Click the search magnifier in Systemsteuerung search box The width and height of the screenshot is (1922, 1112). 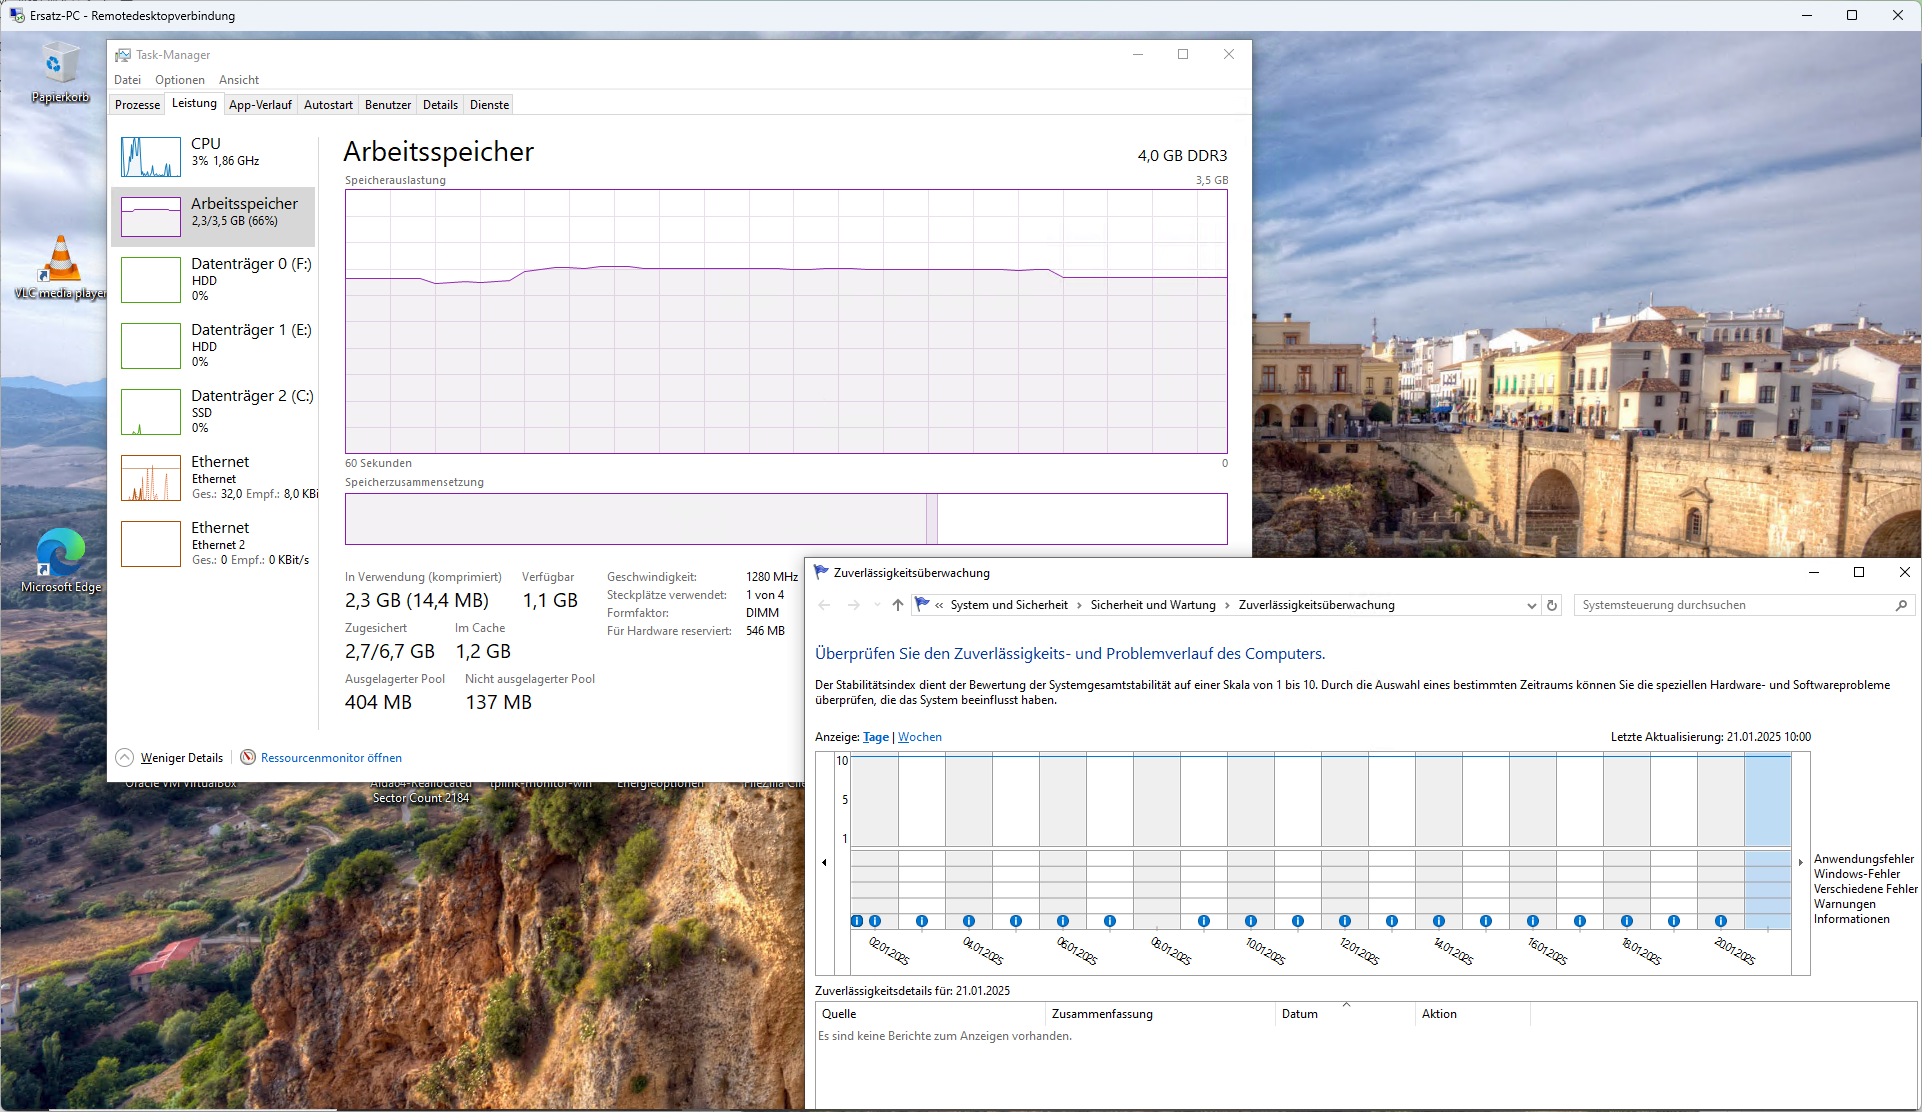[1901, 605]
